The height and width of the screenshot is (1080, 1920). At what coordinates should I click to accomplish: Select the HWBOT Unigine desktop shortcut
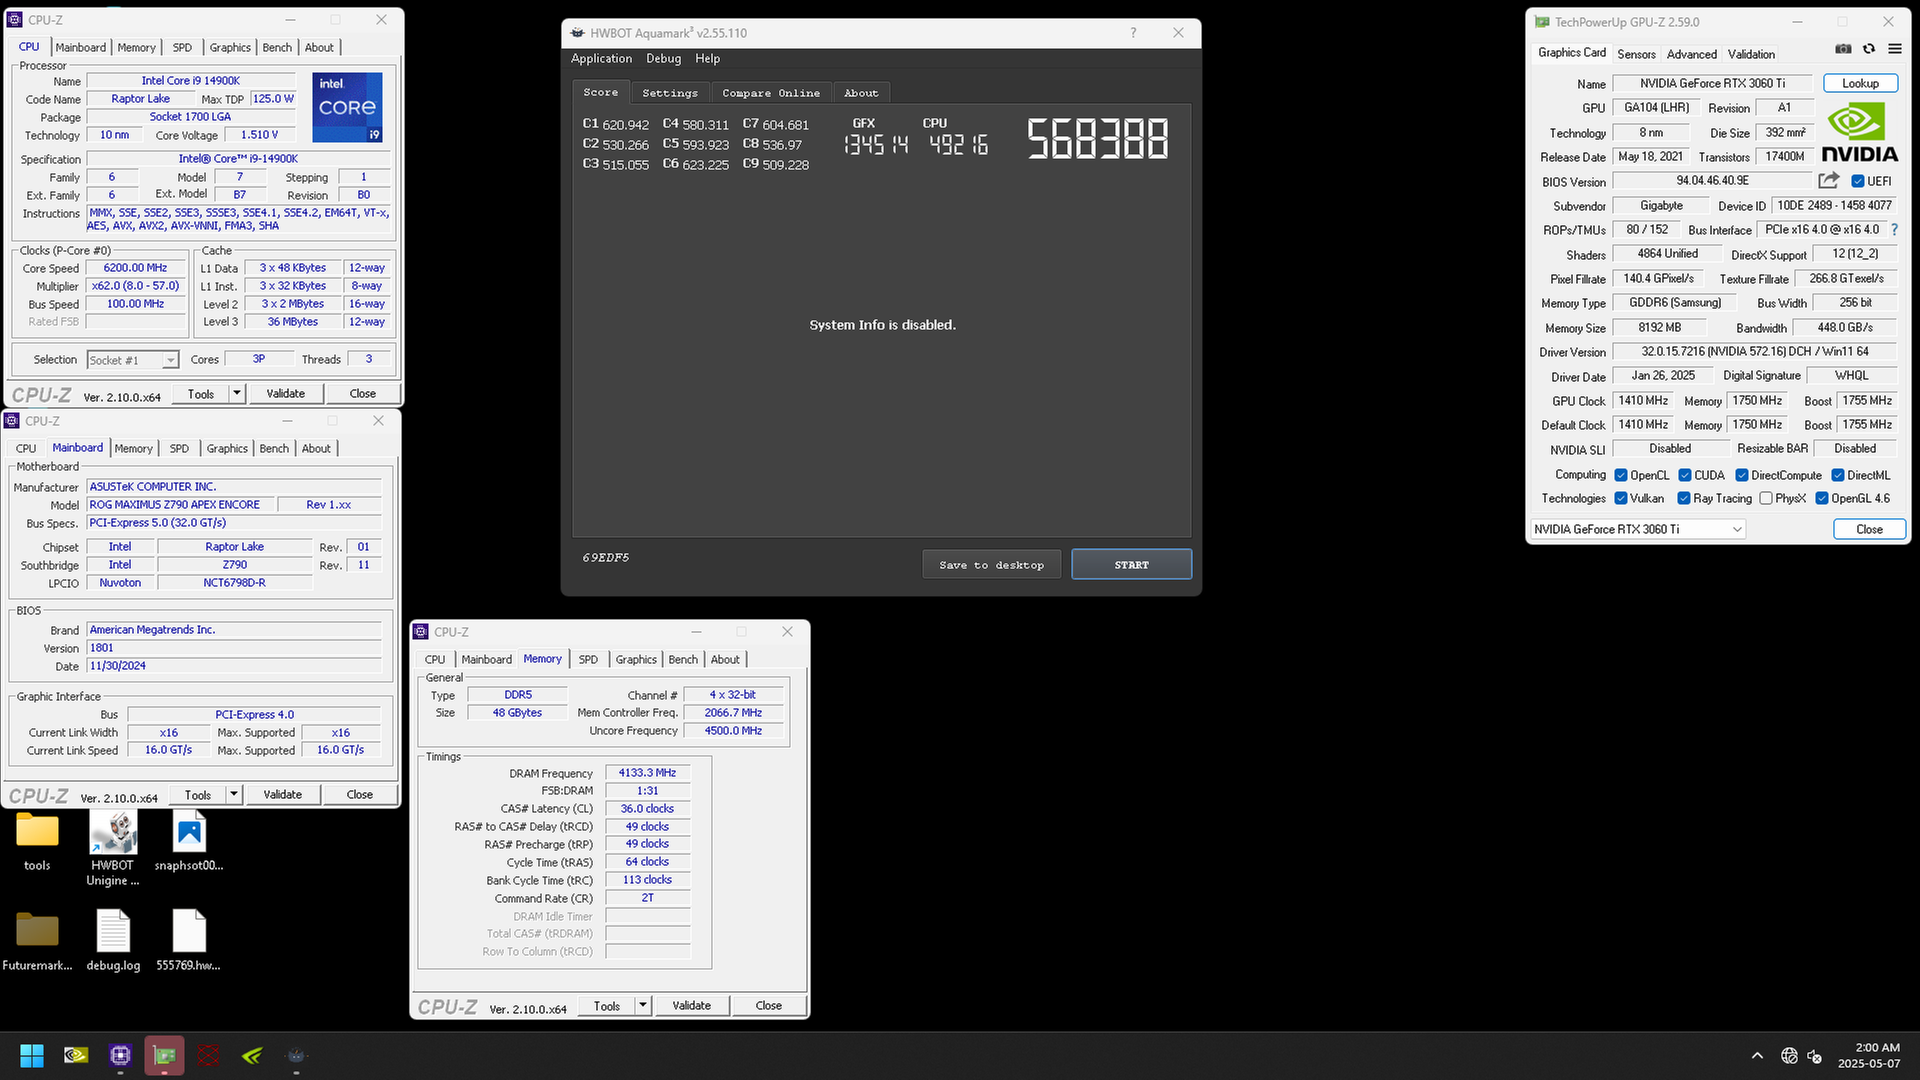[112, 848]
